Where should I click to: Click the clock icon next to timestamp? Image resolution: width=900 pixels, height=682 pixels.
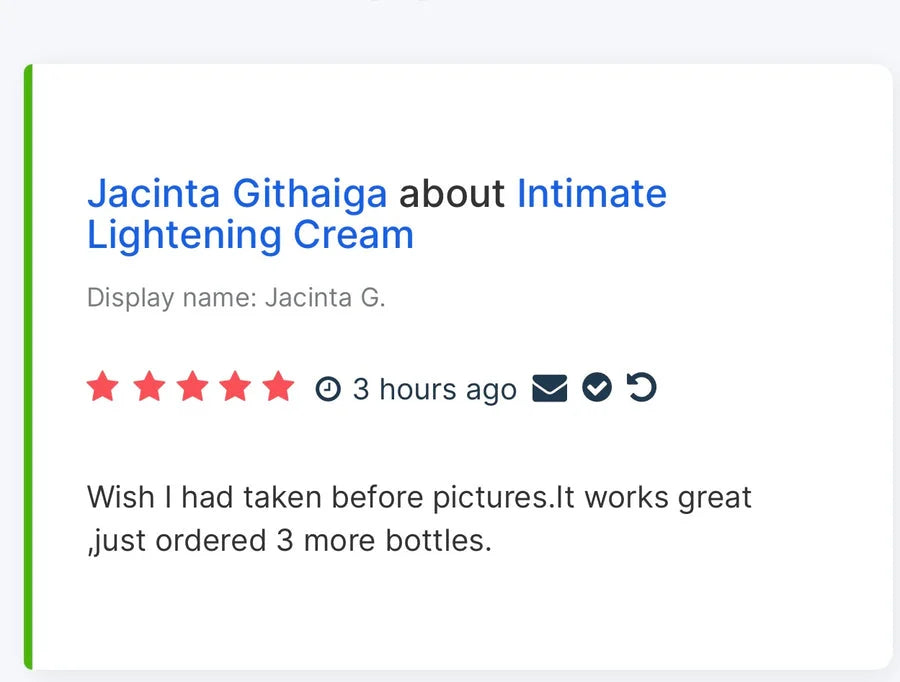click(328, 389)
